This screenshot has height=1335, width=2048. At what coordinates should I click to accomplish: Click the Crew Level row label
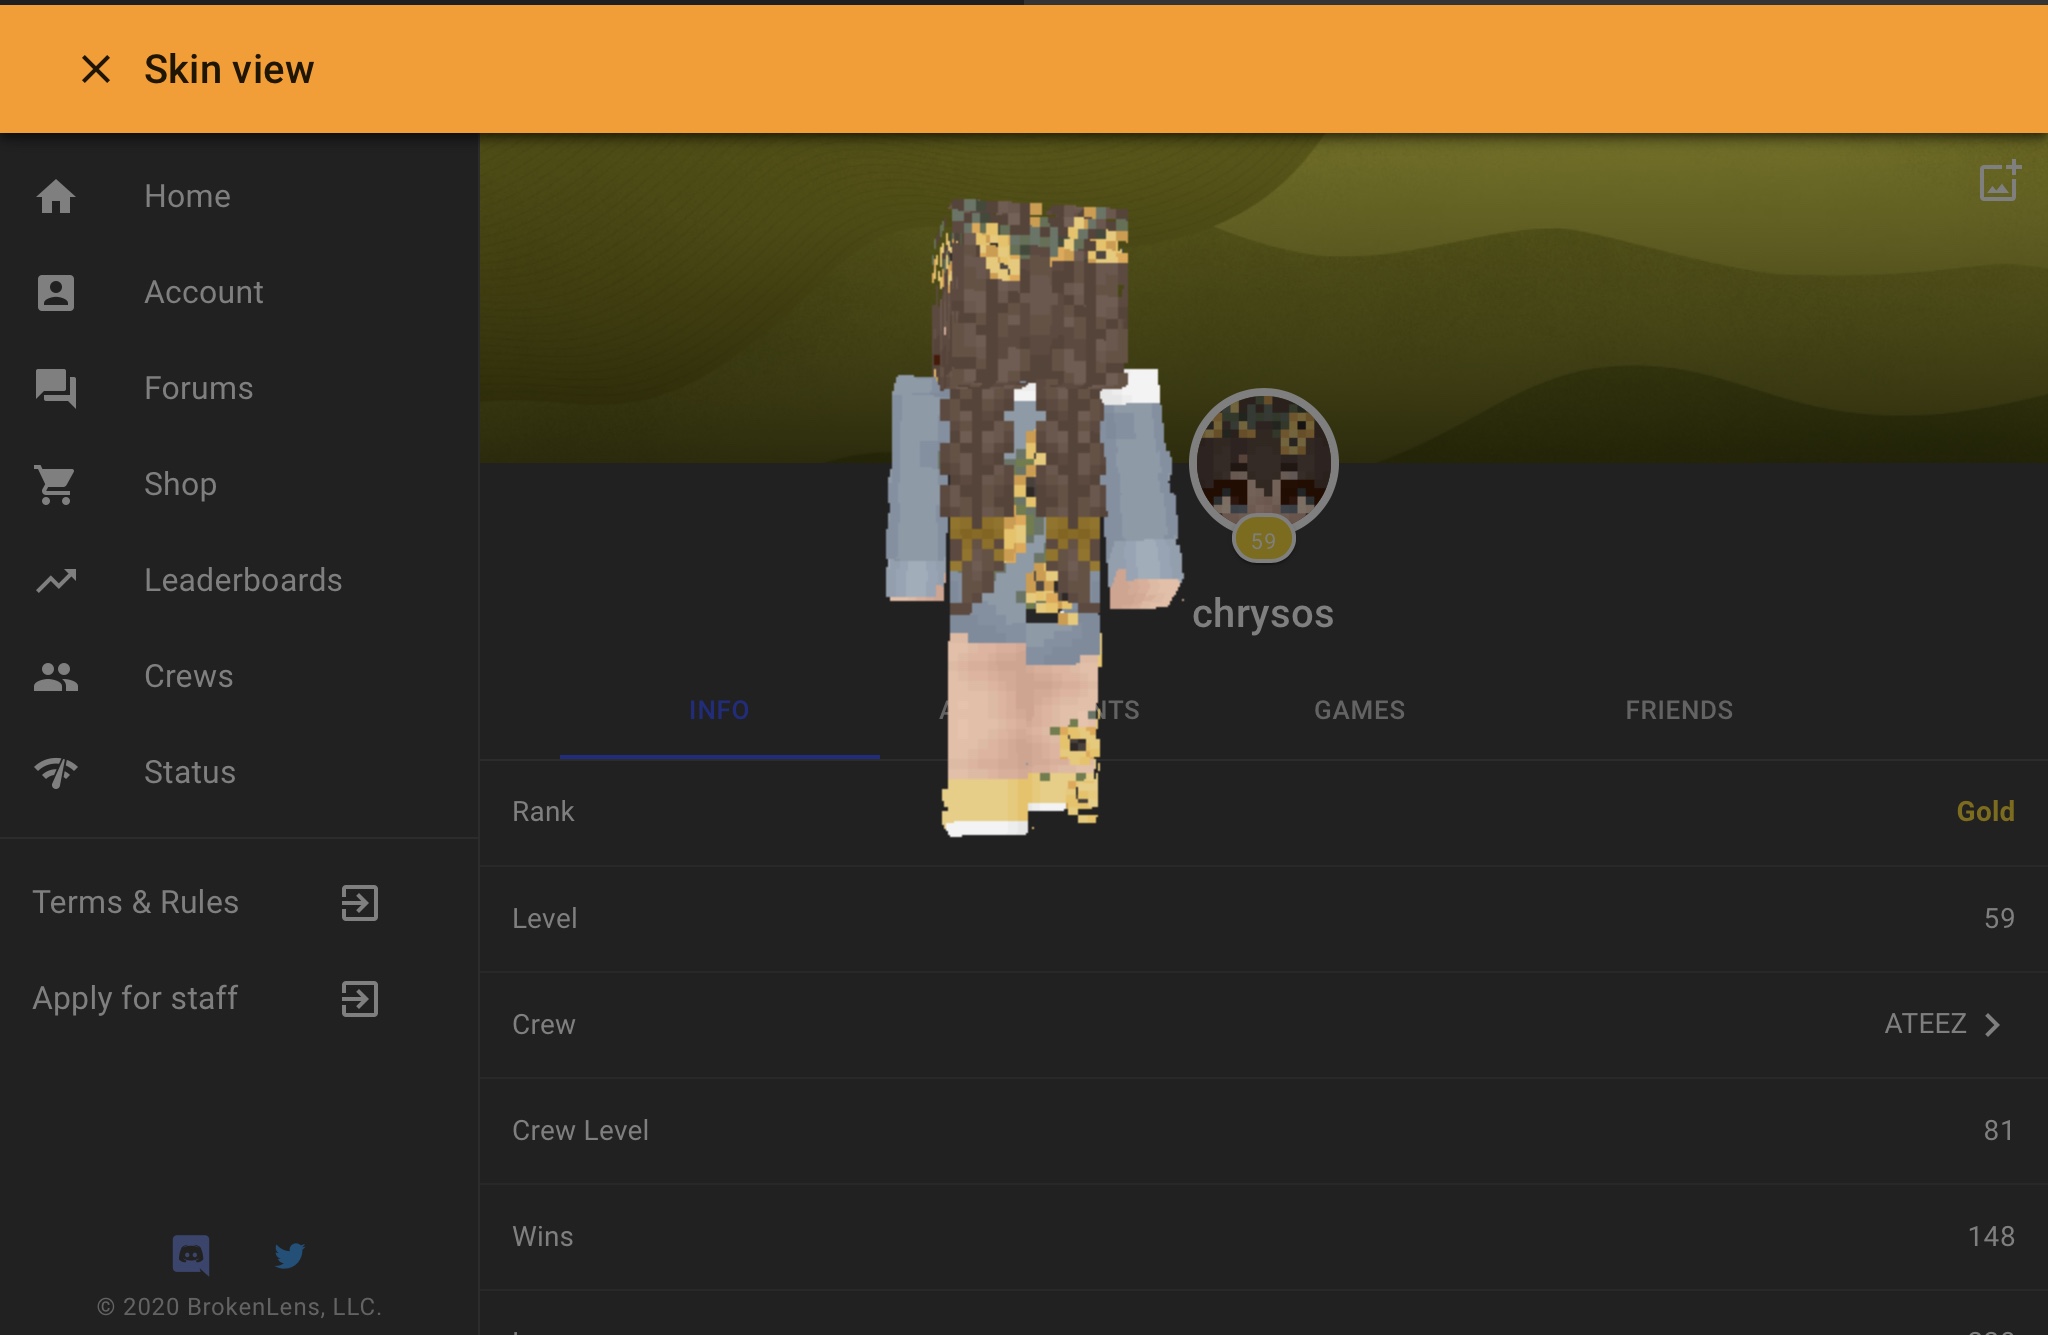[580, 1130]
